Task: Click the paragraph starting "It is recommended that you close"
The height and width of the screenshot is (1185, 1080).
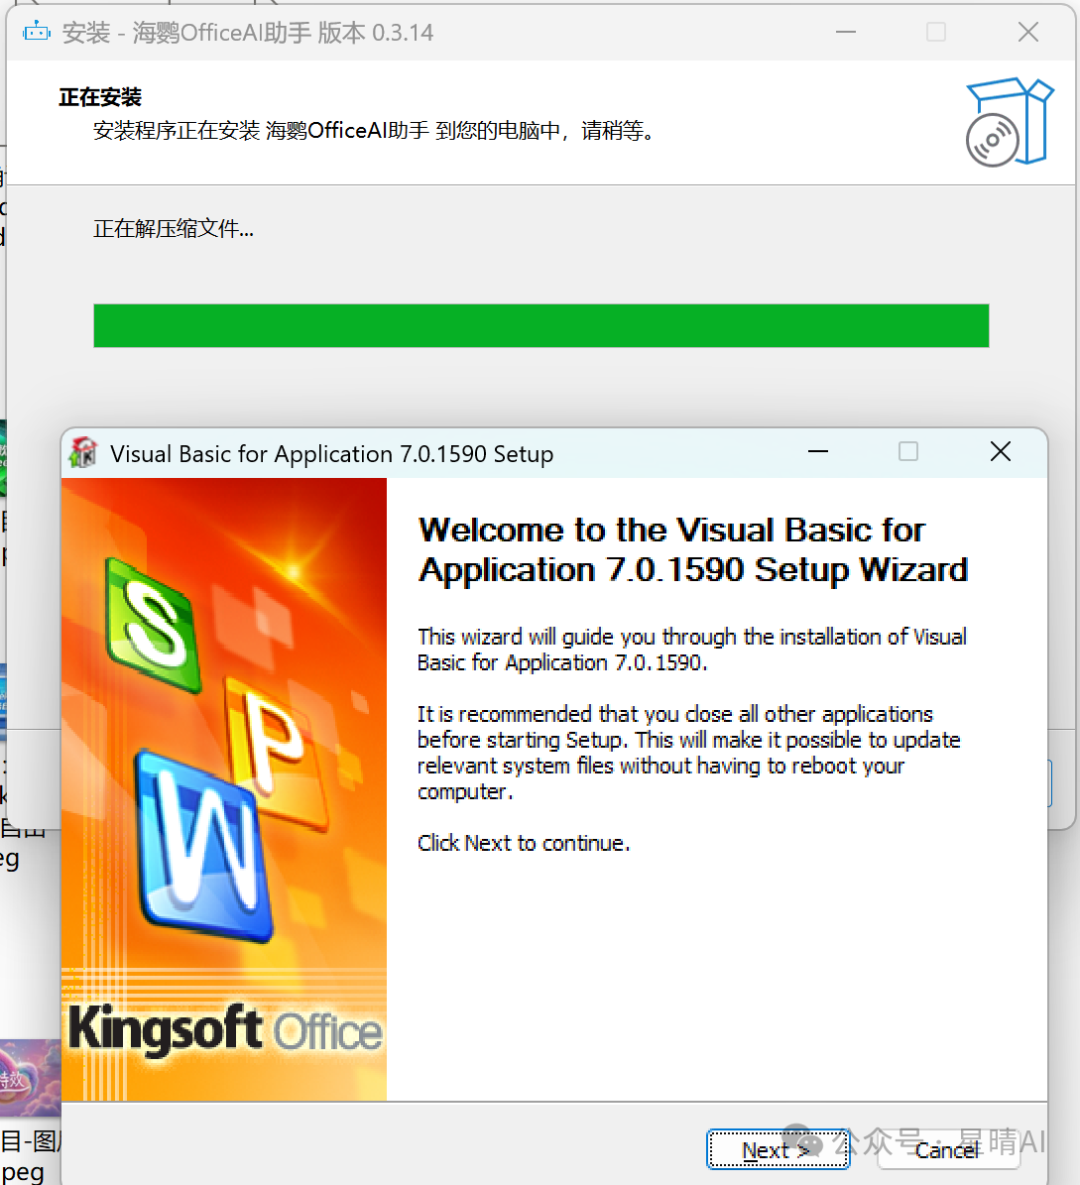Action: tap(689, 753)
